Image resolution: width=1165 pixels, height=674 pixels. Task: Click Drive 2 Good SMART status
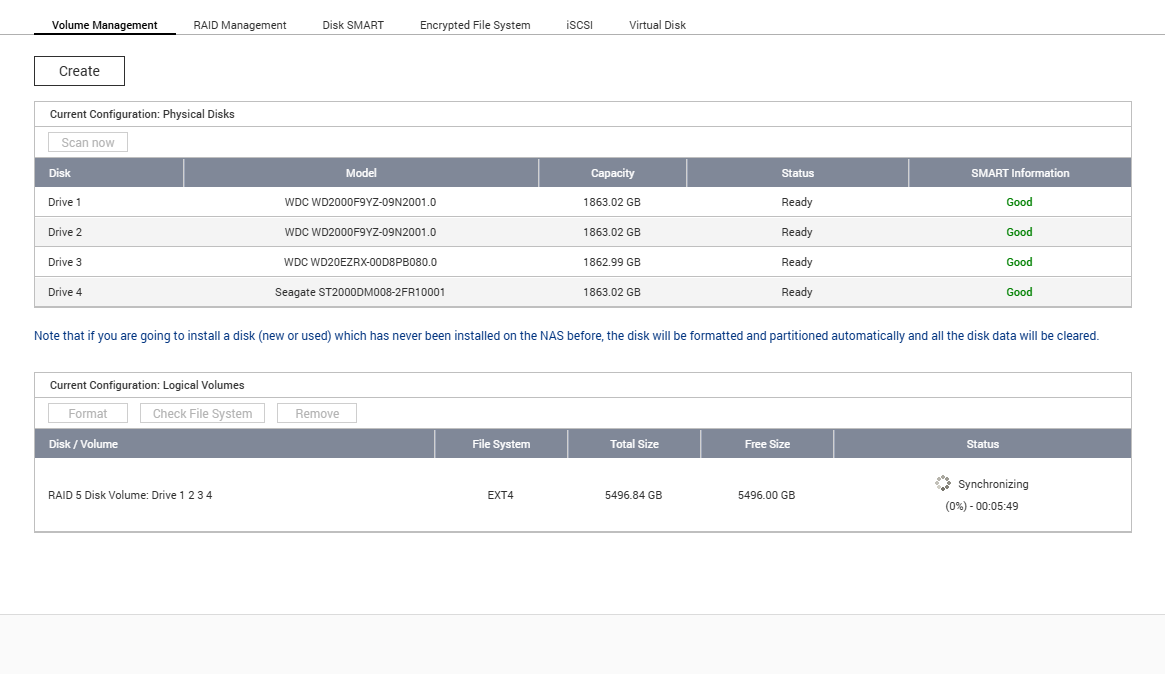tap(1019, 232)
